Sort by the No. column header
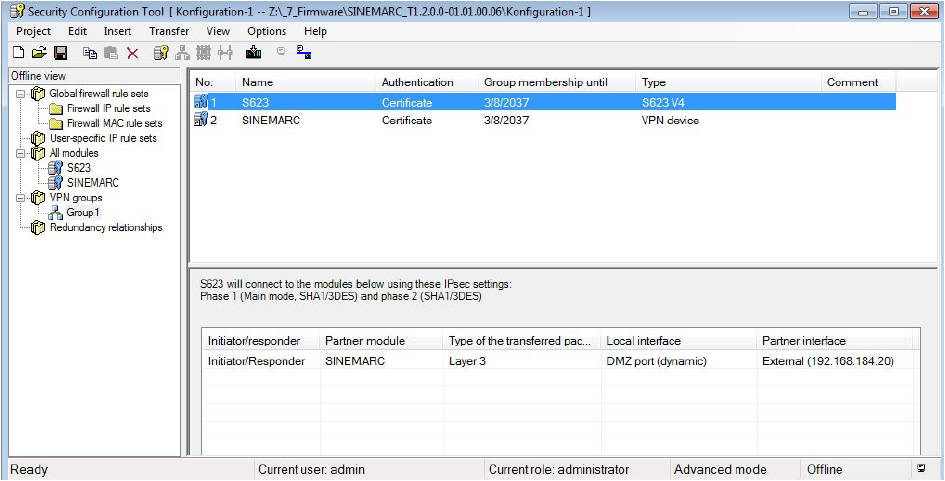 212,83
